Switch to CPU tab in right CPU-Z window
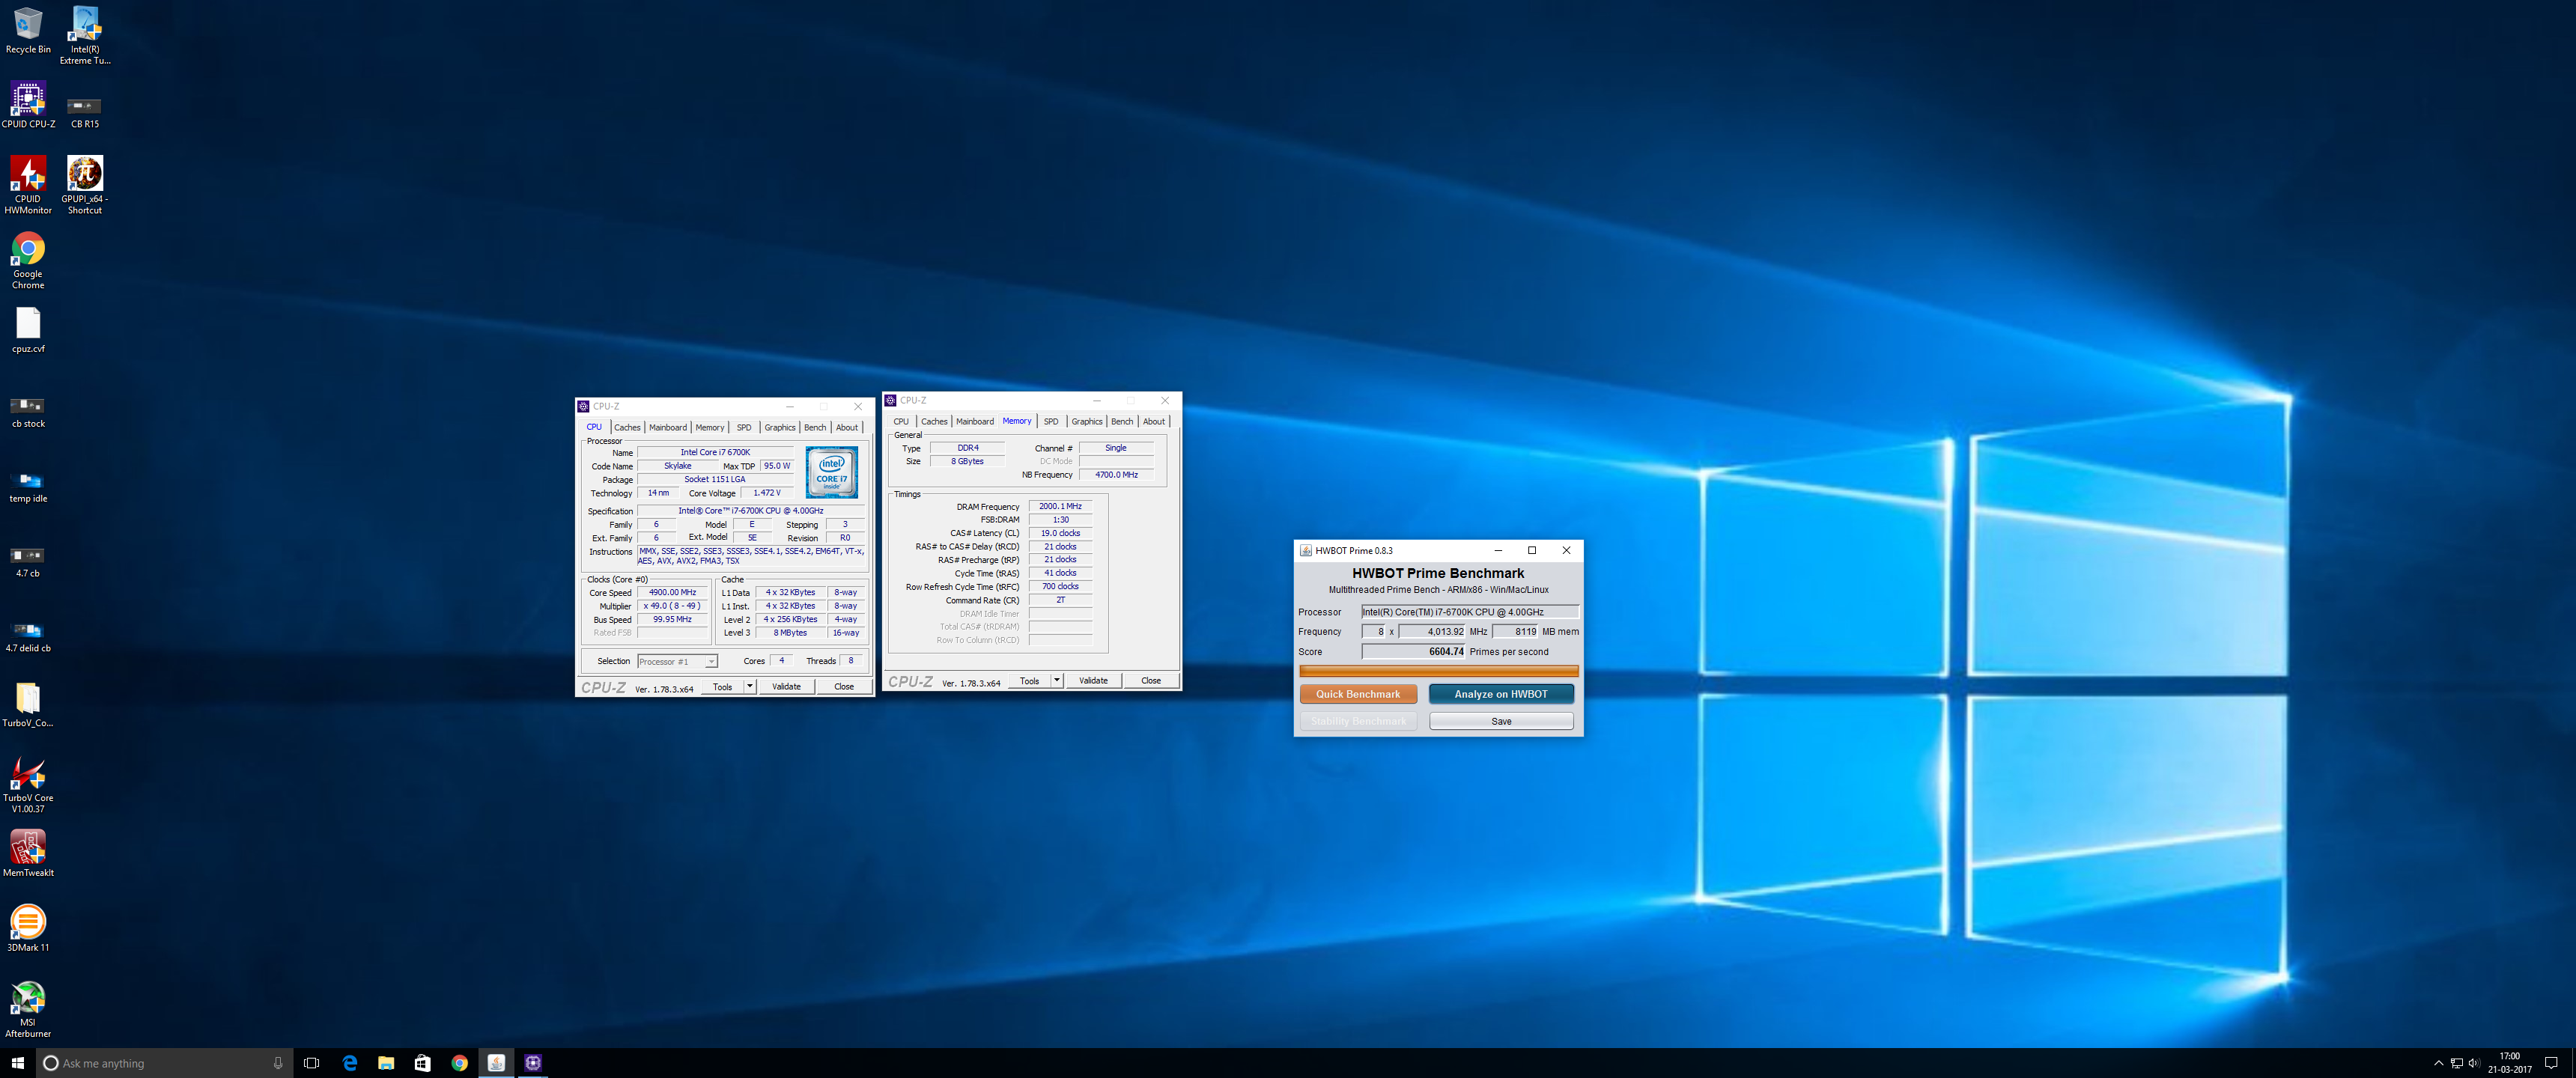This screenshot has width=2576, height=1078. 901,421
